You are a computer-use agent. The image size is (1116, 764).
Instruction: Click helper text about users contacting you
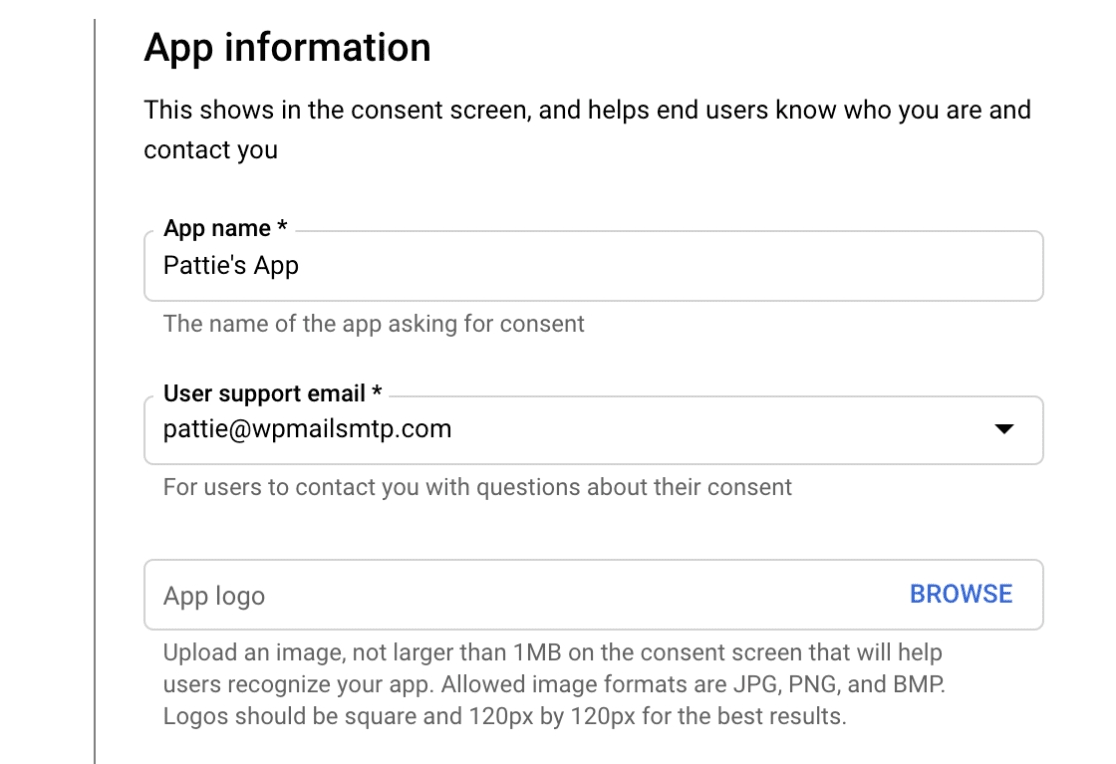click(477, 488)
